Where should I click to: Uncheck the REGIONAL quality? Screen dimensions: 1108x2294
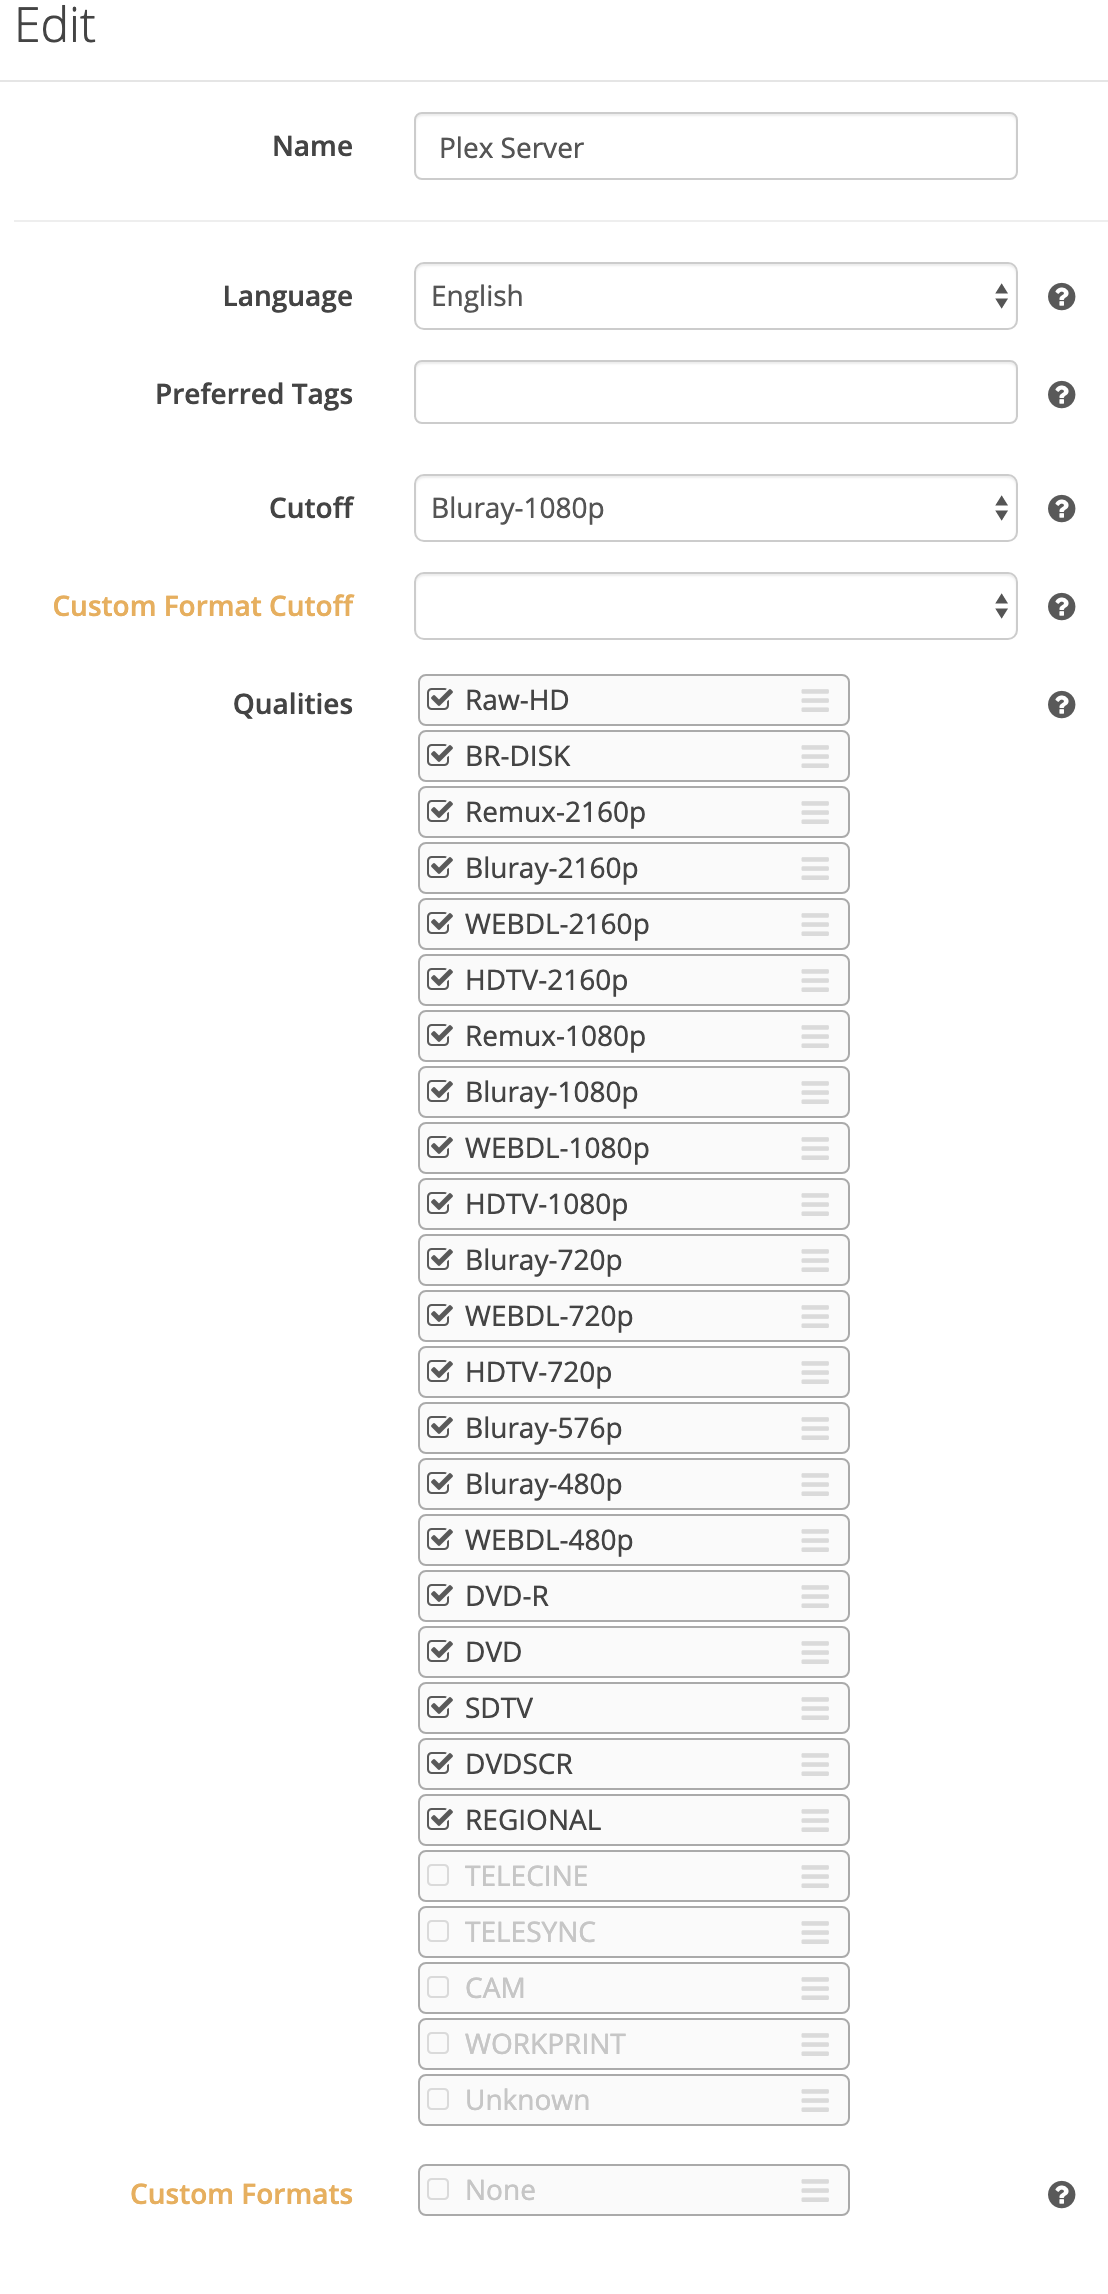coord(440,1820)
